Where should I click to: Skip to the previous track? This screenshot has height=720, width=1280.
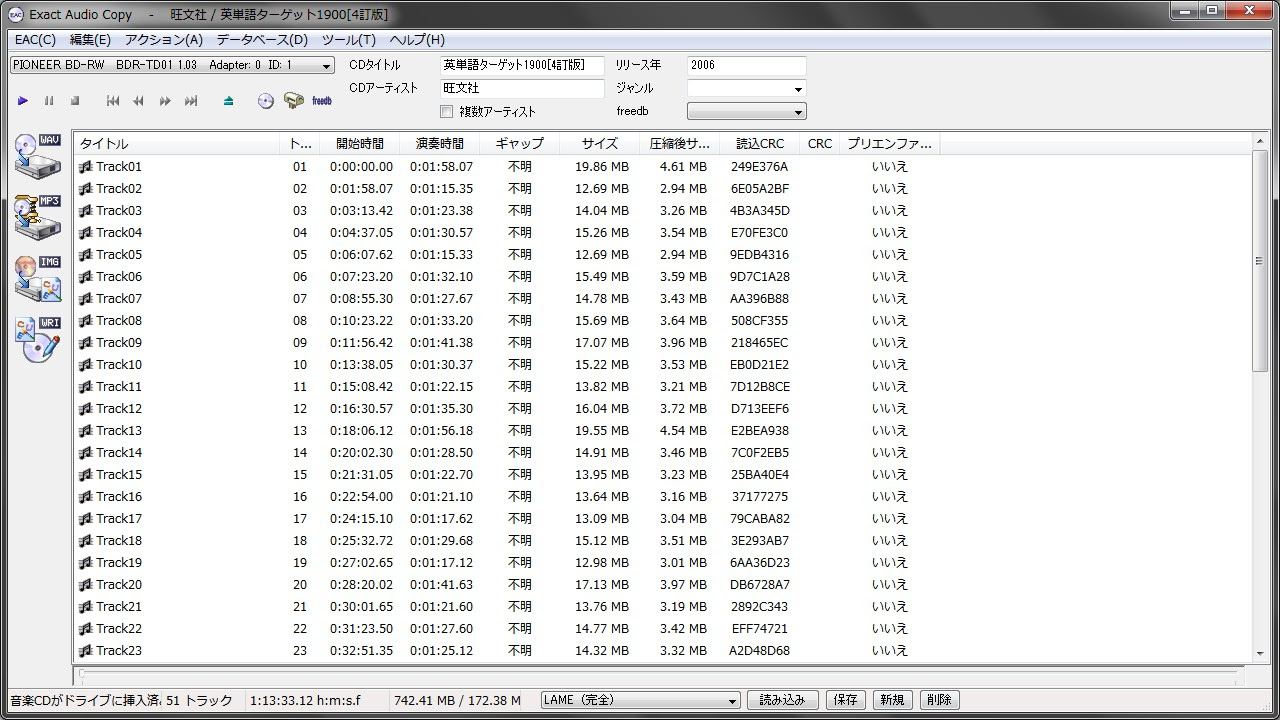pyautogui.click(x=113, y=101)
